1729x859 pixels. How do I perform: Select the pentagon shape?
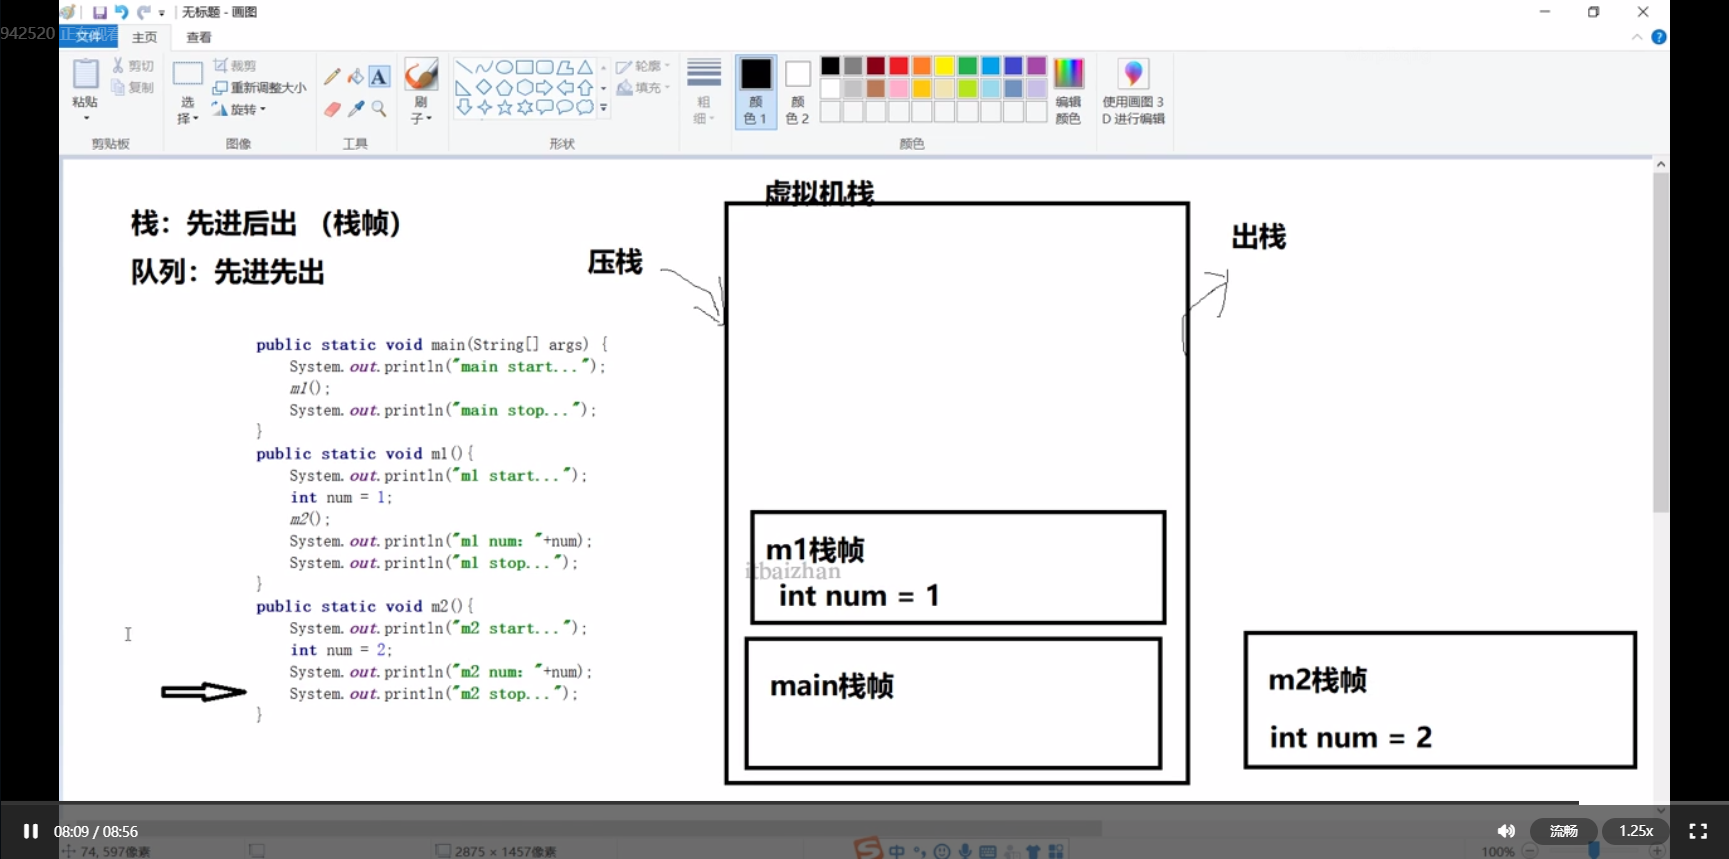[504, 87]
